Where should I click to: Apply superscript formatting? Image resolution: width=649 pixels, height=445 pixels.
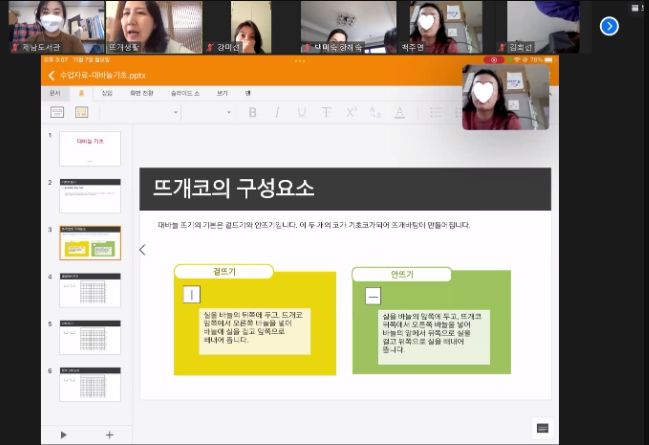[x=351, y=112]
